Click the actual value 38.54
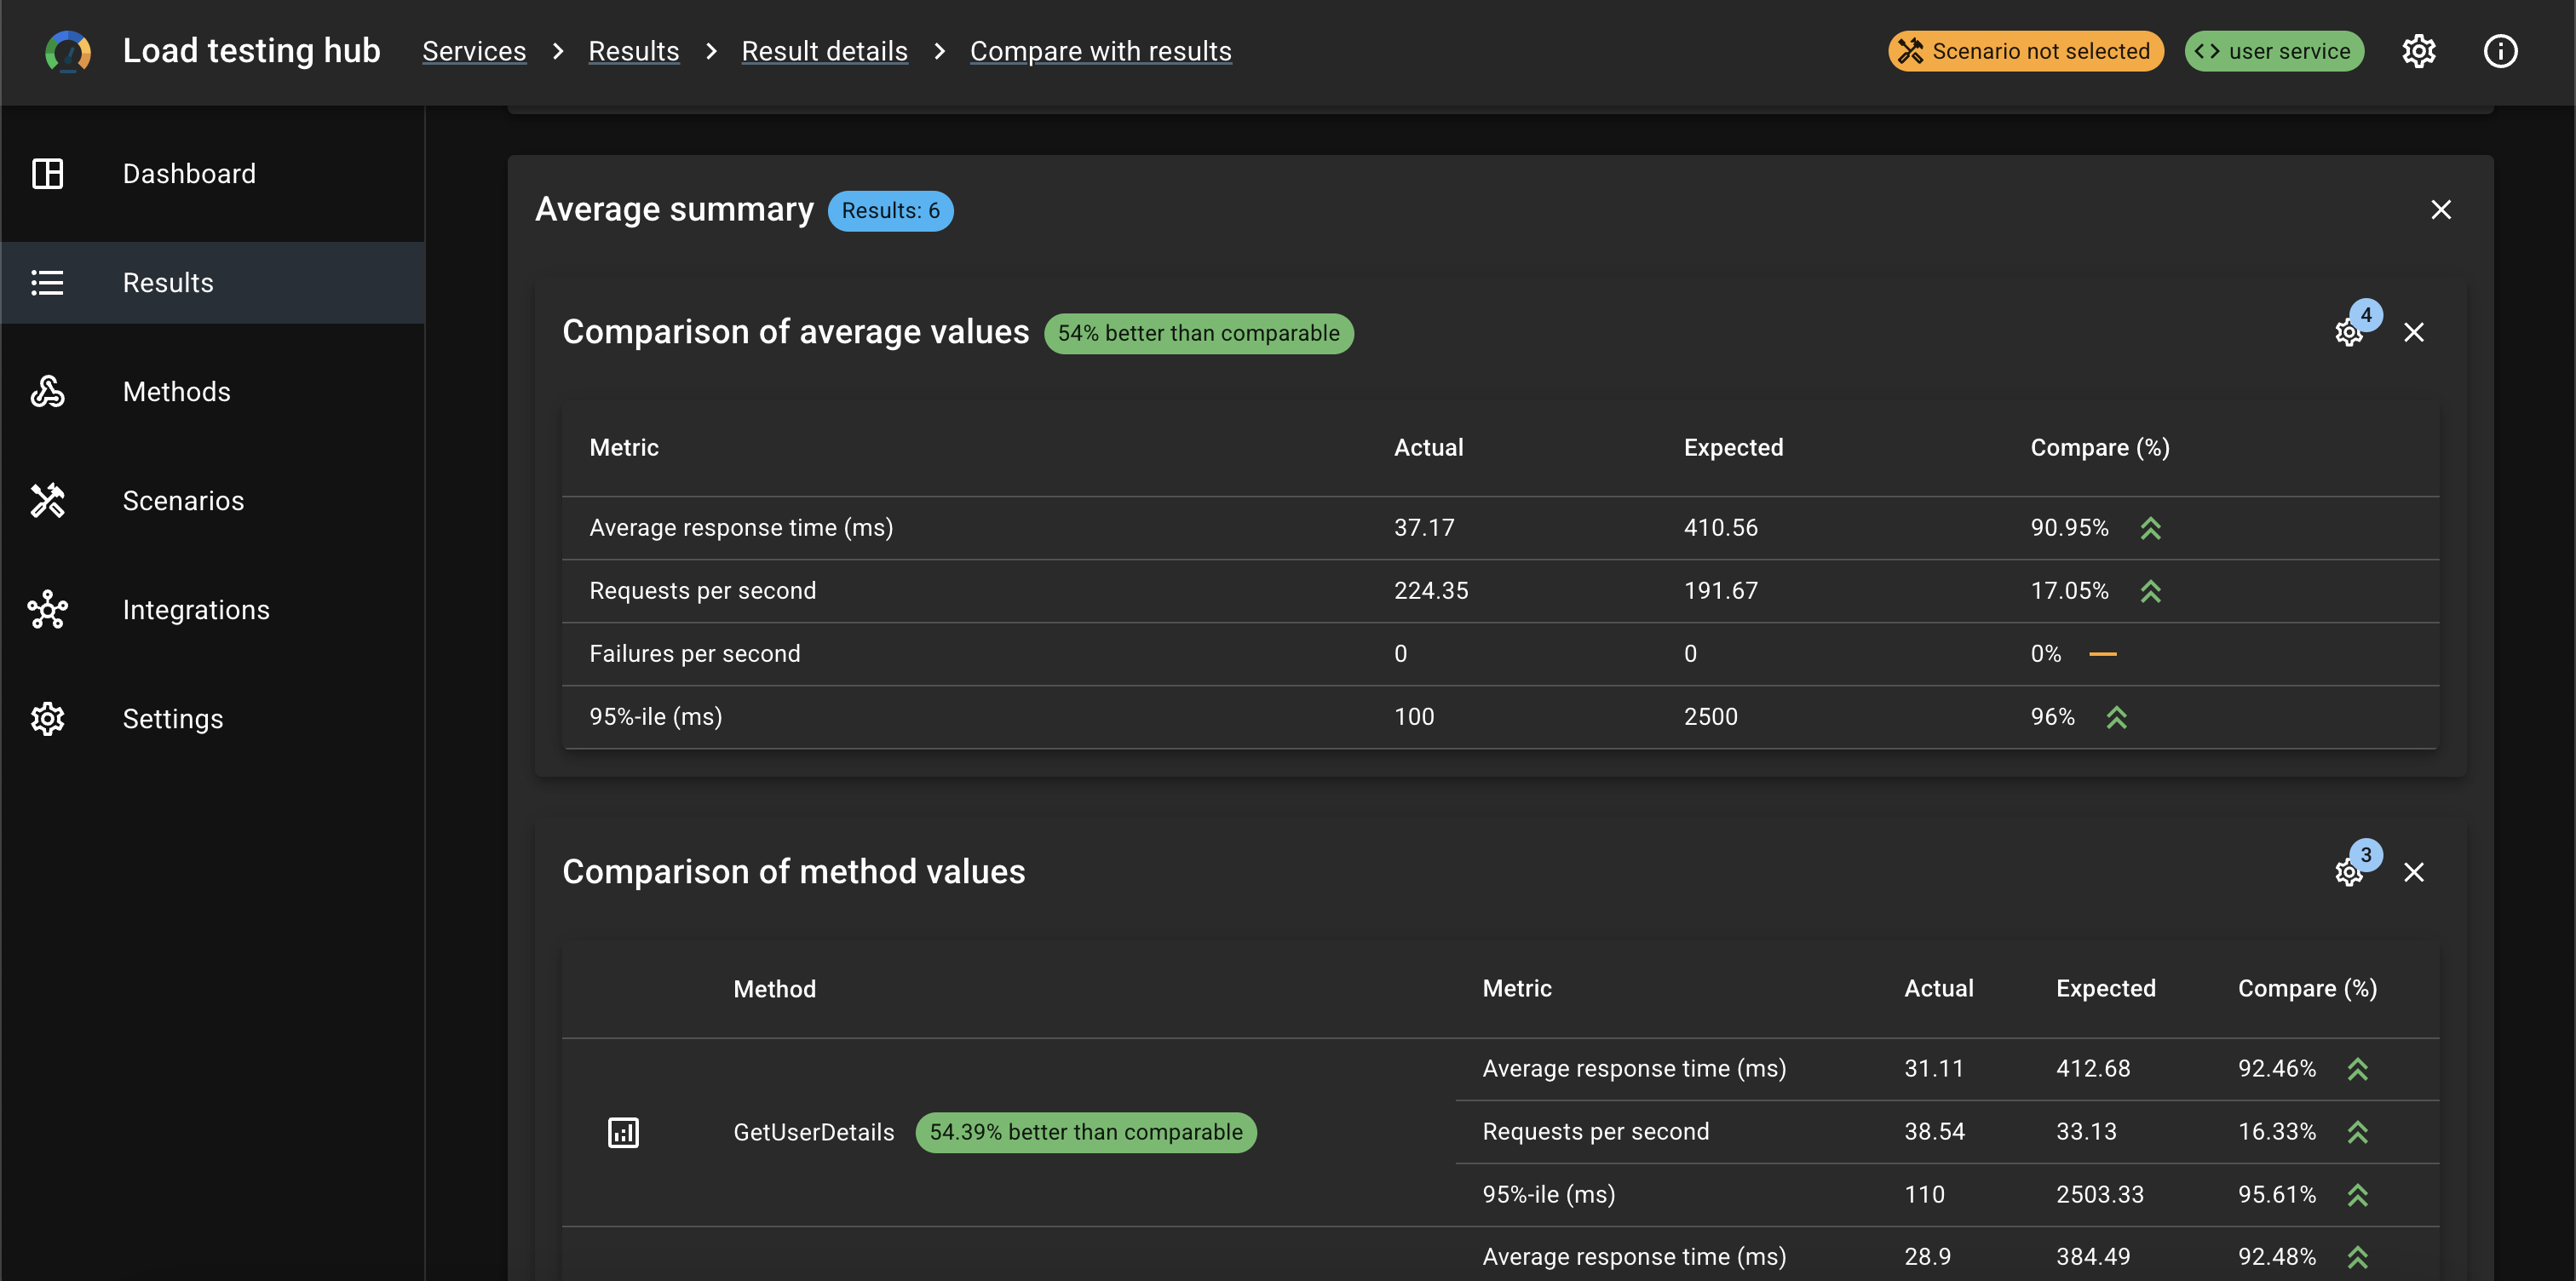The height and width of the screenshot is (1281, 2576). point(1934,1132)
